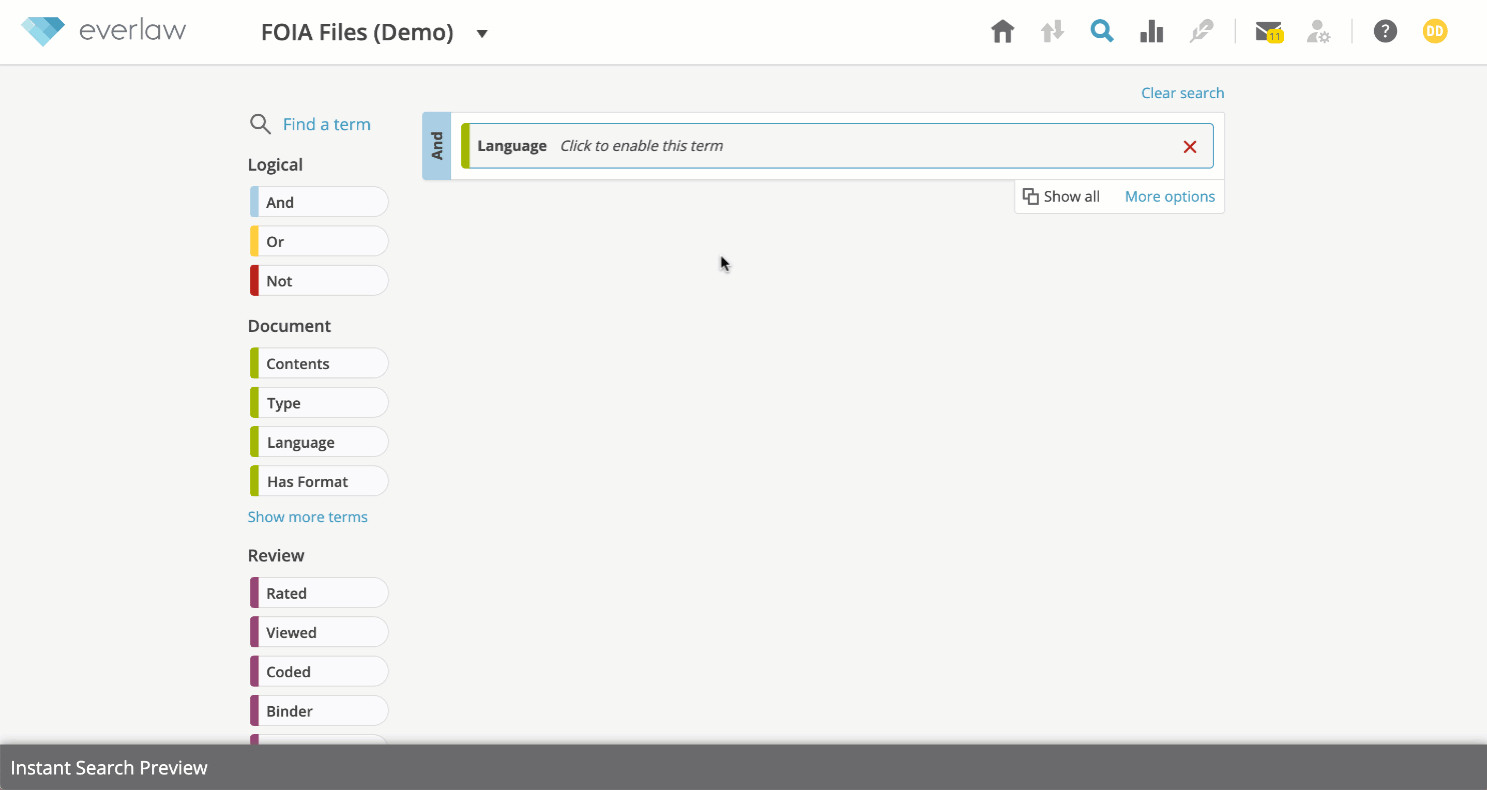The image size is (1487, 790).
Task: Open the Home page icon
Action: [x=1002, y=32]
